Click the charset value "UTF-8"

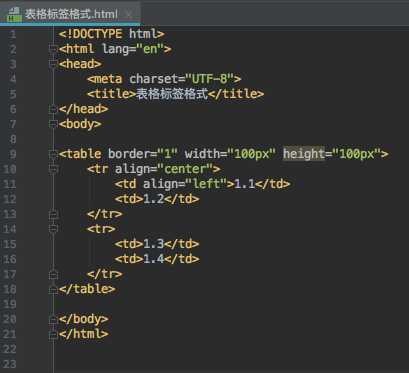(x=209, y=79)
